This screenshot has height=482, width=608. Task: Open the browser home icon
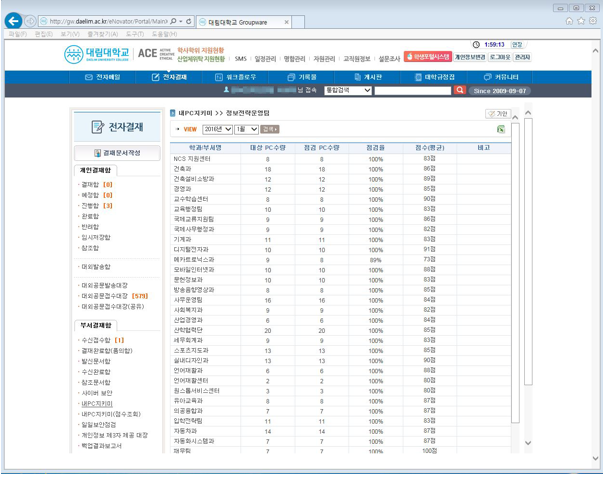pyautogui.click(x=569, y=21)
